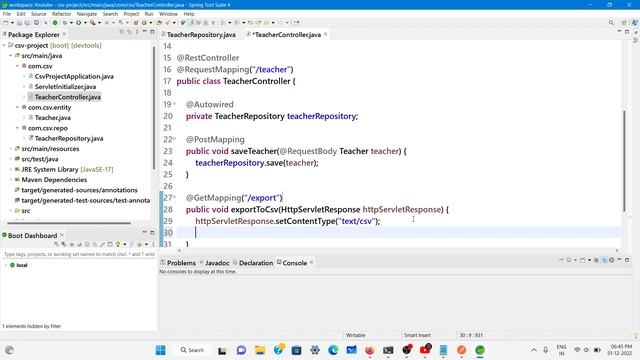Open Console display options gear icon
The image size is (640, 360).
(611, 260)
